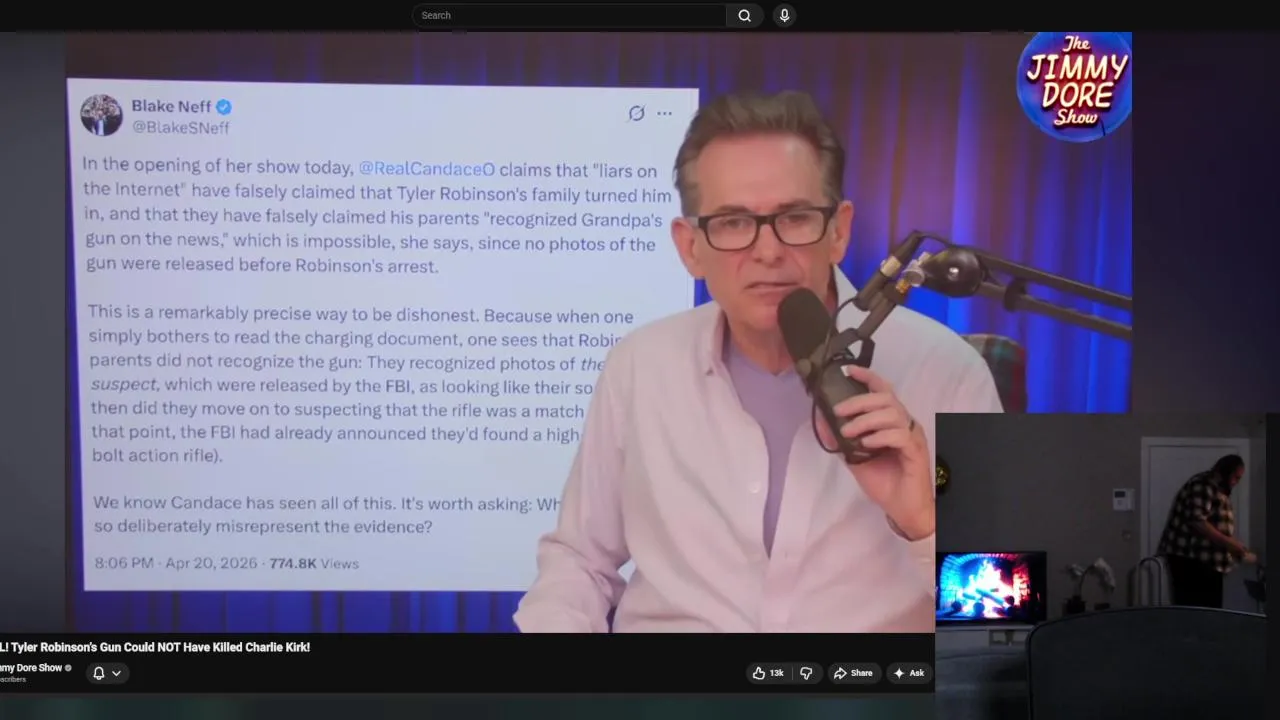Like the video with thumbs-up 13k
Image resolution: width=1280 pixels, height=720 pixels.
tap(768, 673)
